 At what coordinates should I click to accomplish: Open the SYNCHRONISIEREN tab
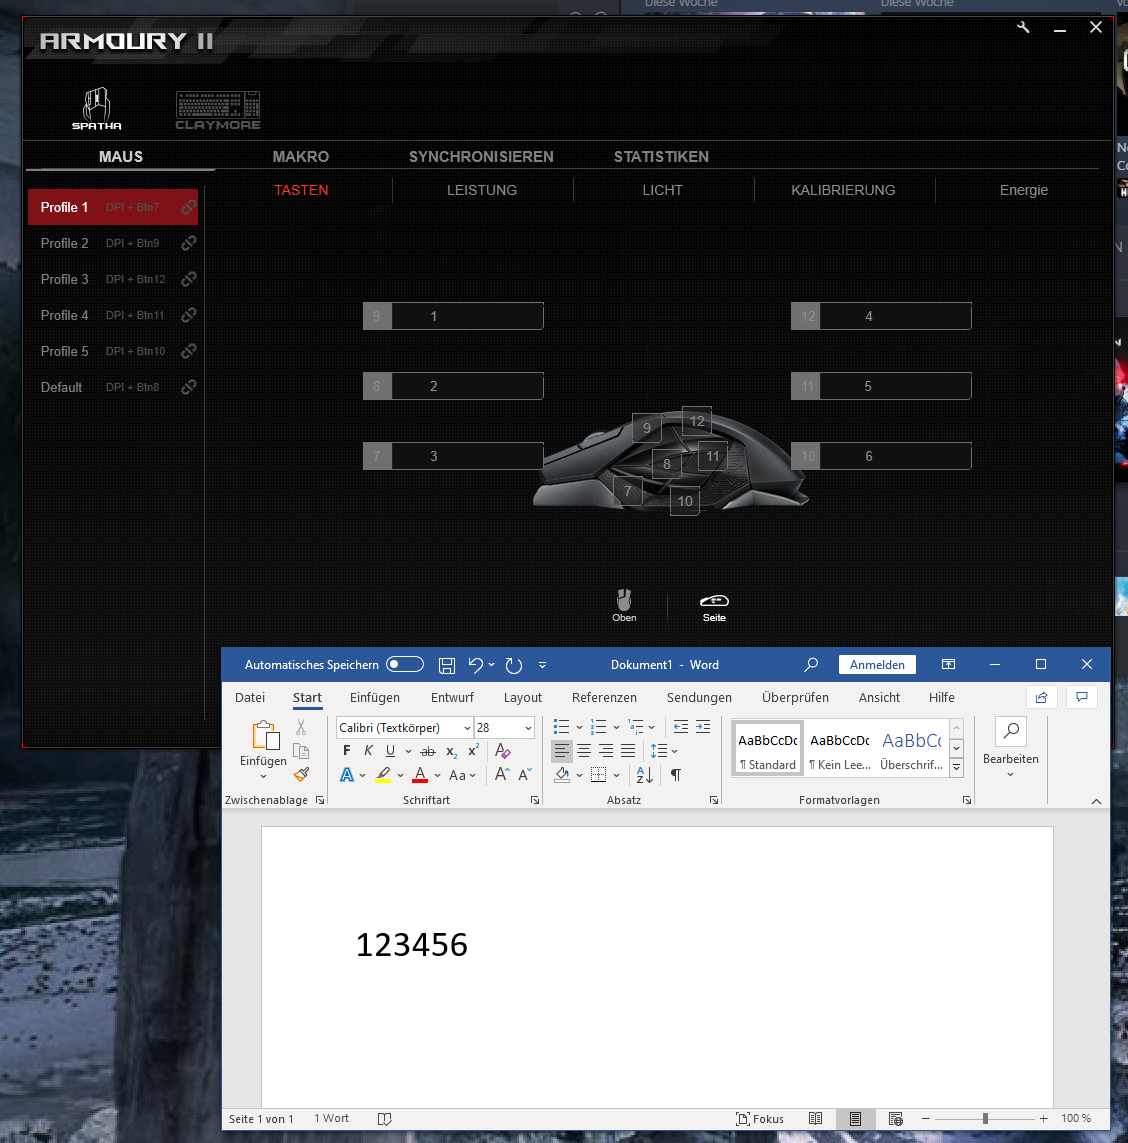coord(481,157)
